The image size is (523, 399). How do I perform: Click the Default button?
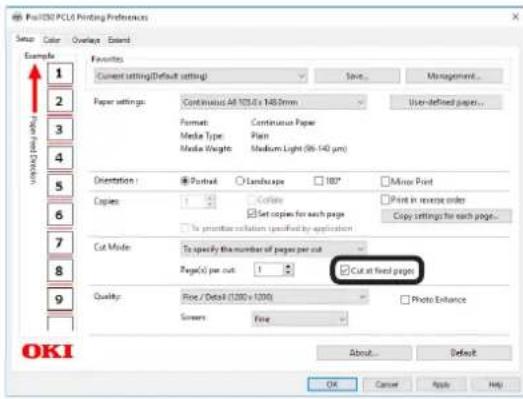click(x=464, y=353)
